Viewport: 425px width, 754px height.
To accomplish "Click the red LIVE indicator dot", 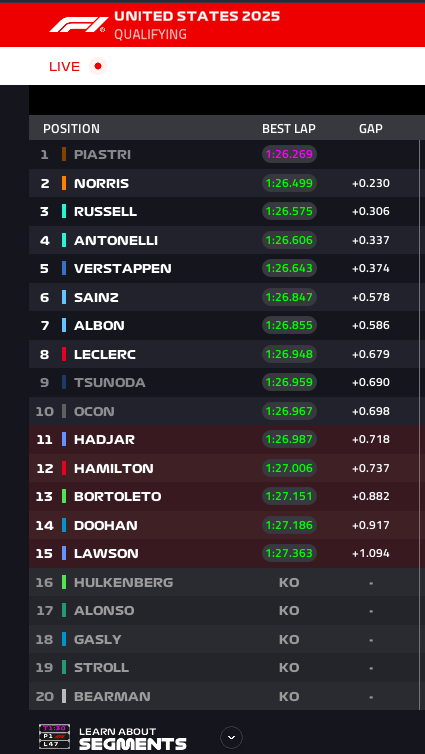I will click(98, 66).
